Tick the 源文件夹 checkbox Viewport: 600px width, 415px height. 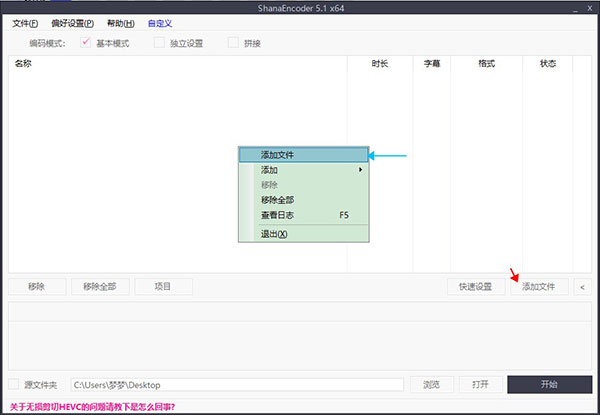point(14,384)
